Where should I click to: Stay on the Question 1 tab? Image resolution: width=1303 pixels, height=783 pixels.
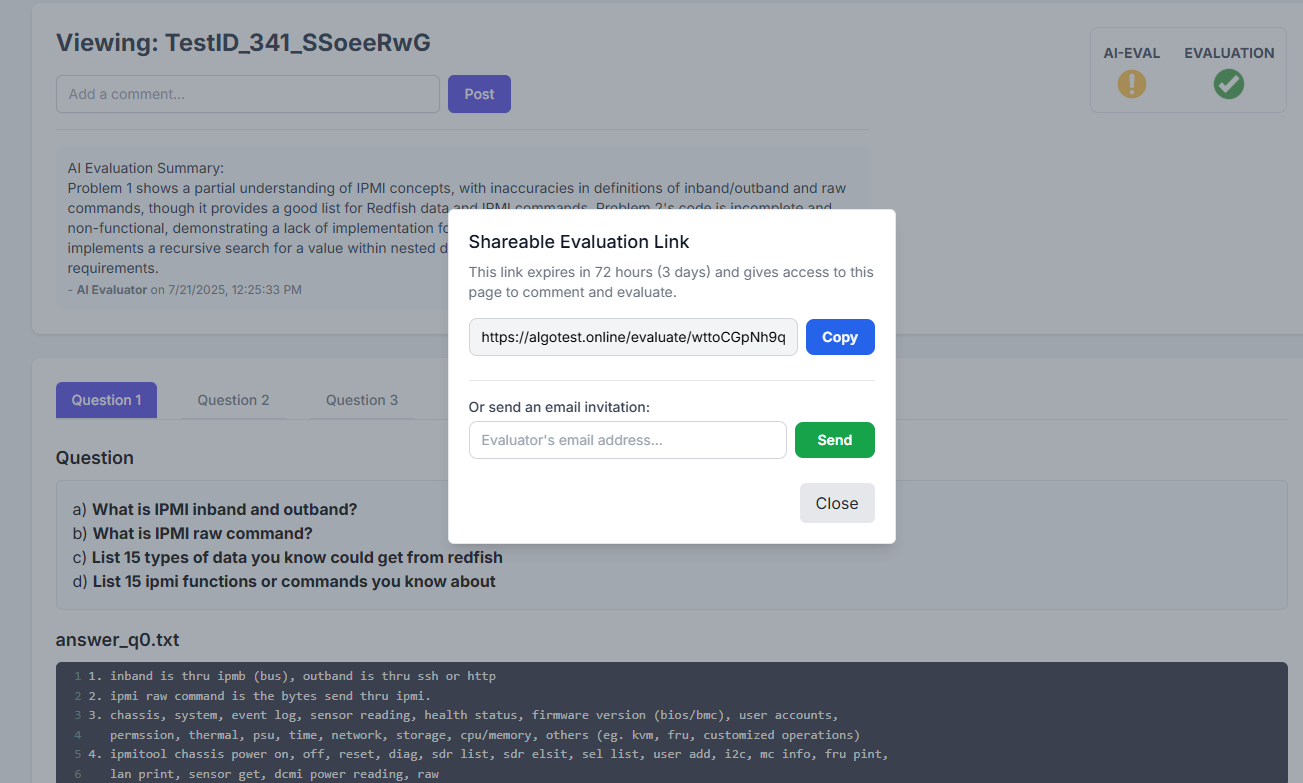point(106,399)
